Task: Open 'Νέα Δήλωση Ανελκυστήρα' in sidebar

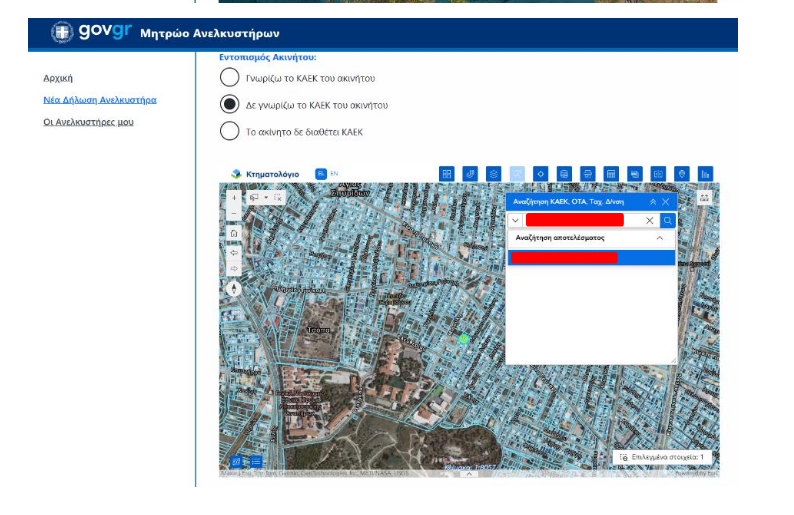Action: [99, 100]
